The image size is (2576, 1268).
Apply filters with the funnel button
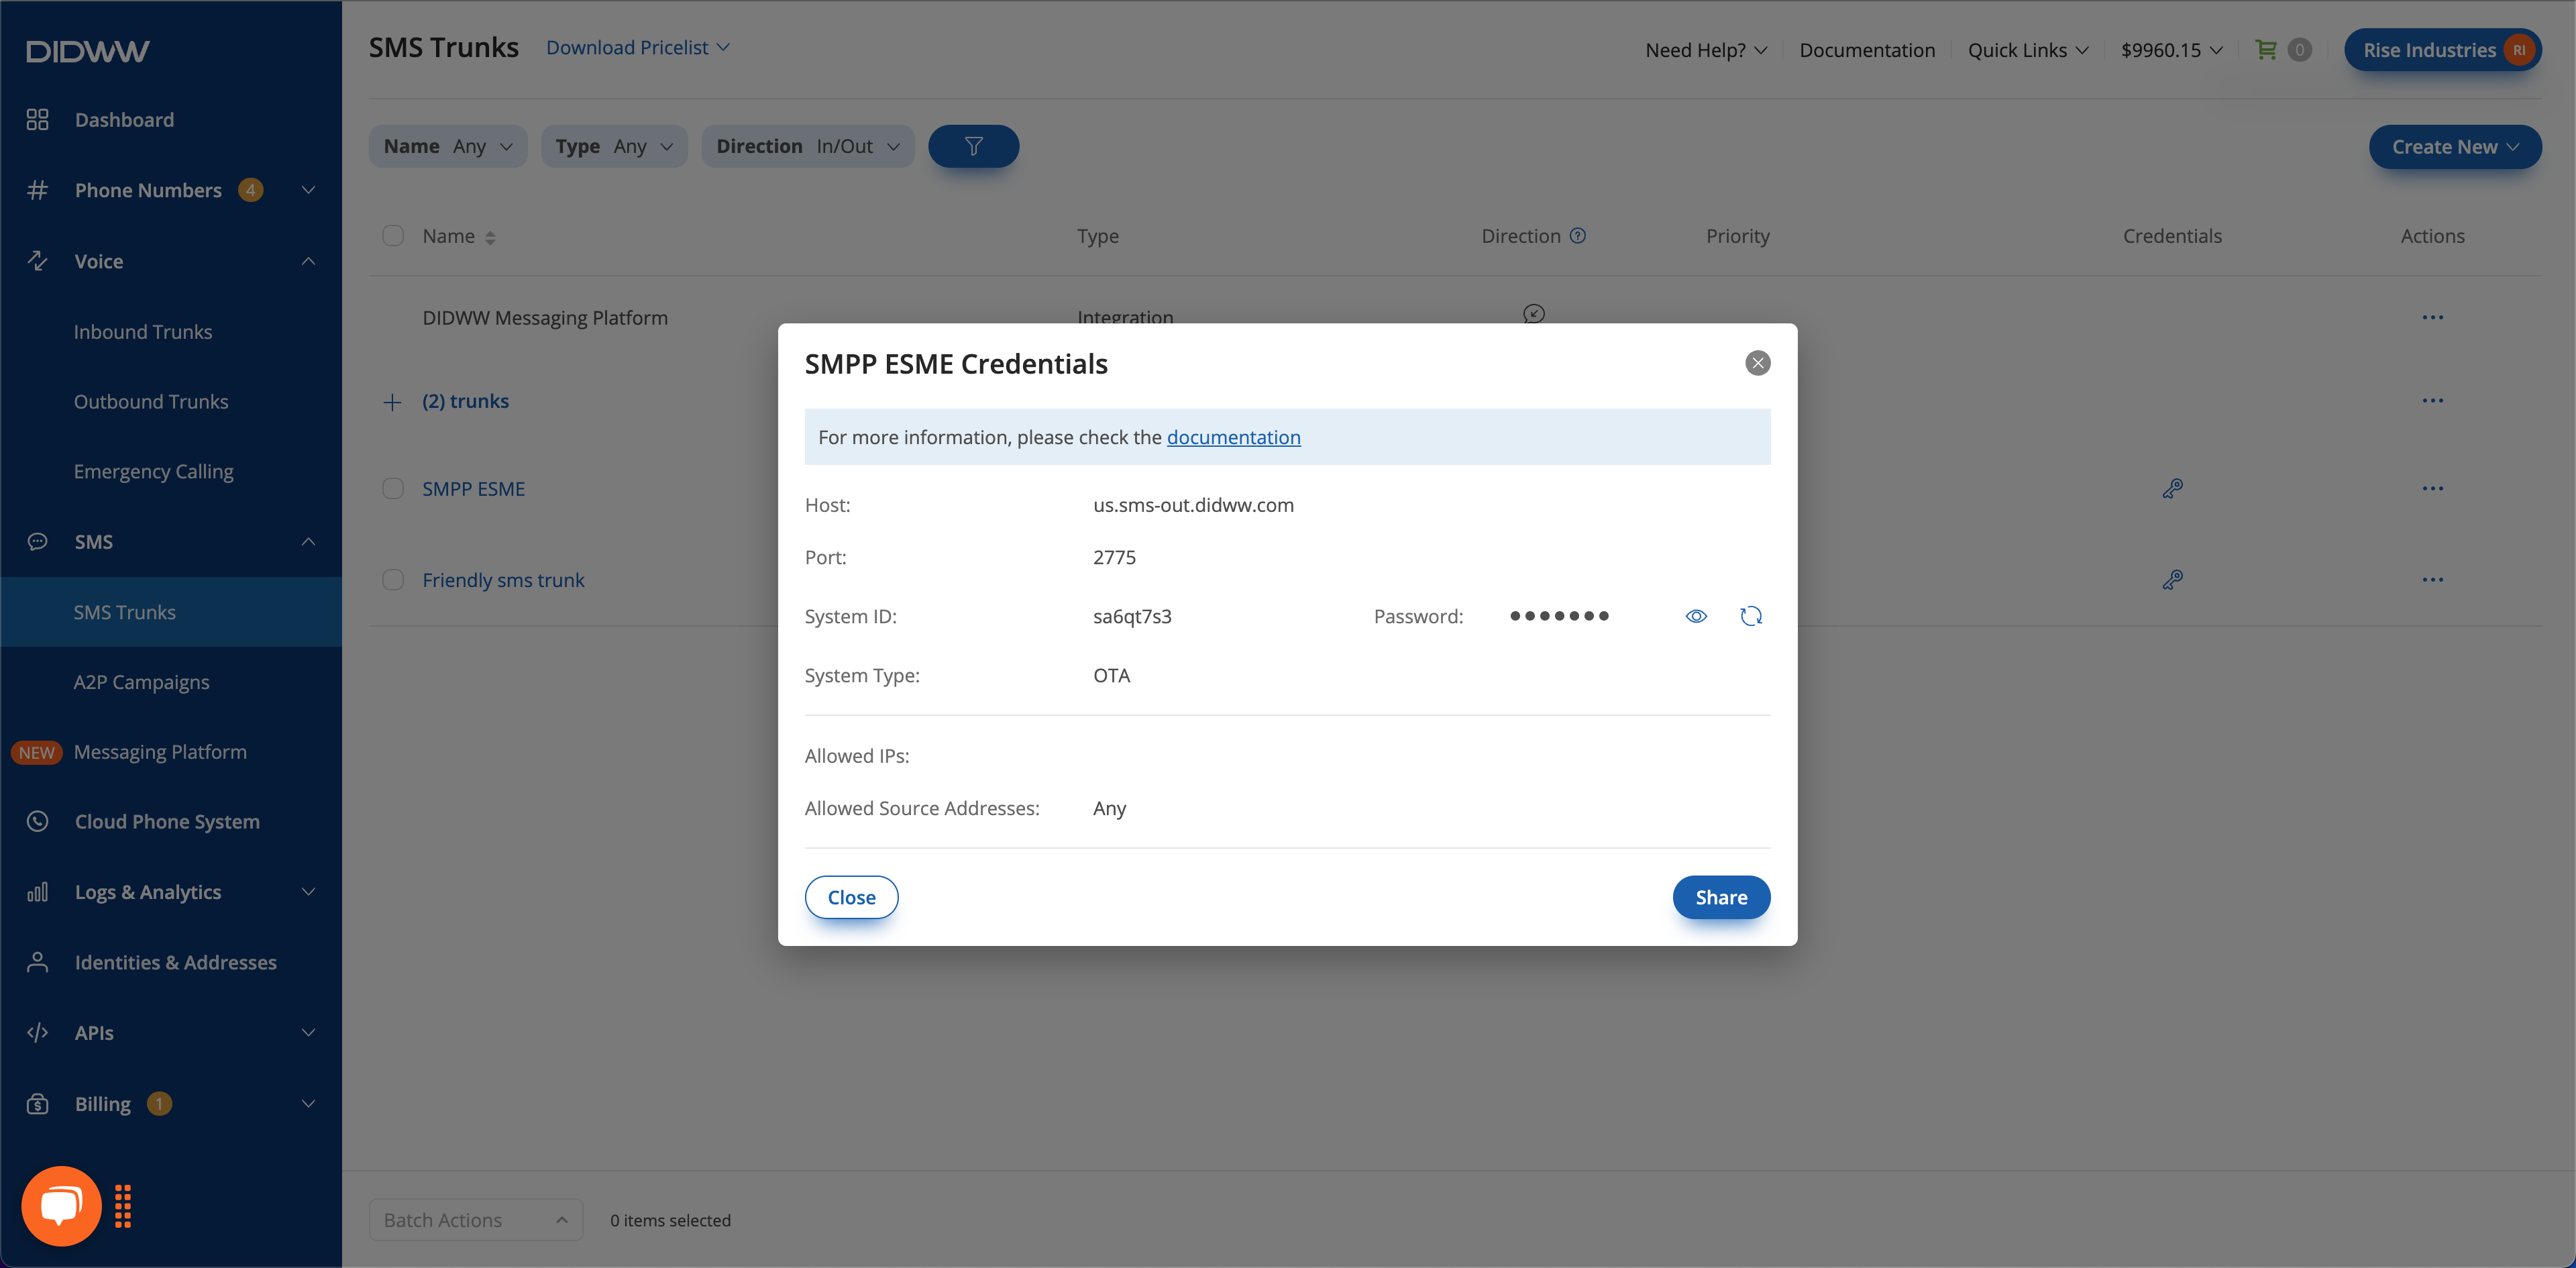pos(973,146)
